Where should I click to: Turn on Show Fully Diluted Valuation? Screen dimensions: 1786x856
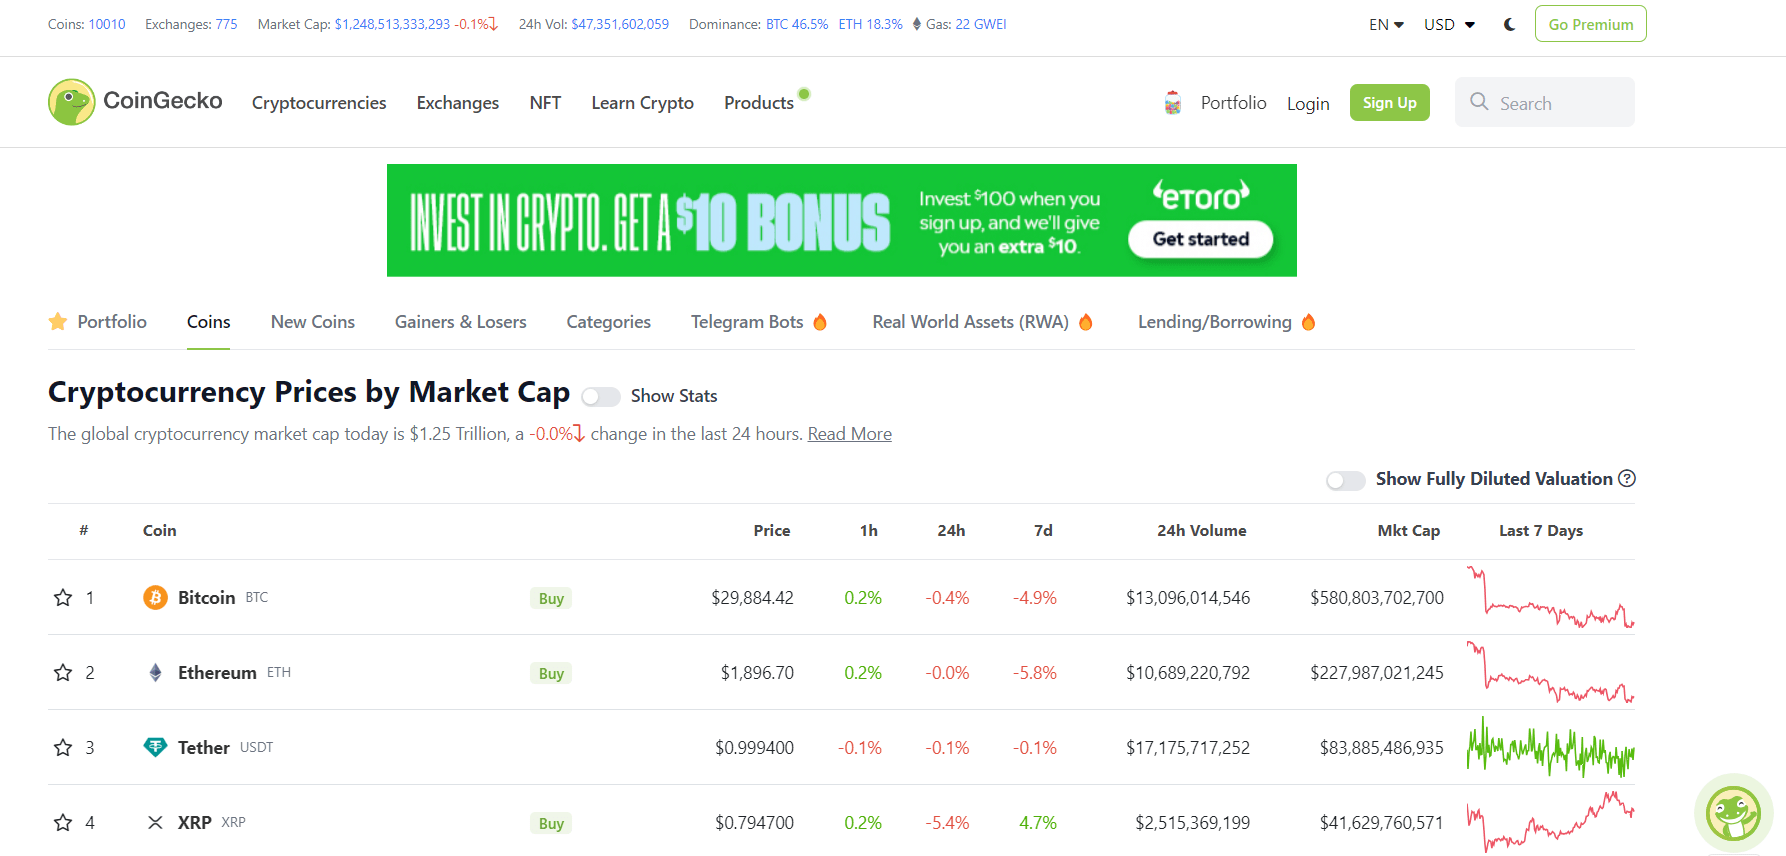coord(1345,481)
